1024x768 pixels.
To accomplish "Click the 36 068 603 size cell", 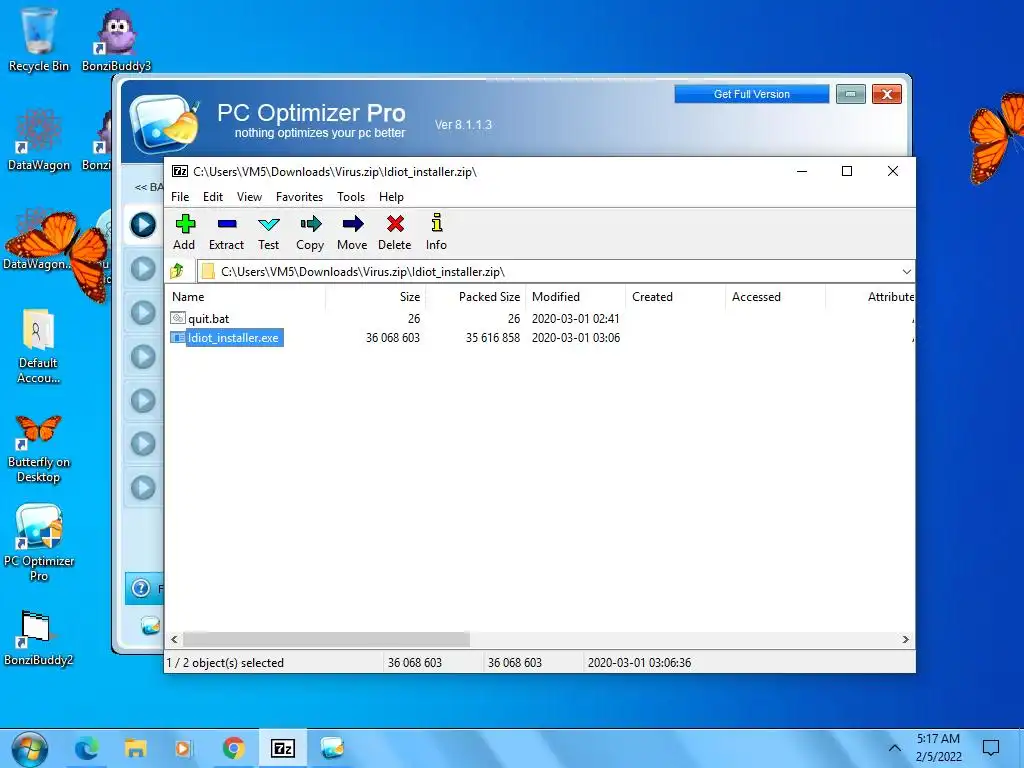I will pos(392,338).
